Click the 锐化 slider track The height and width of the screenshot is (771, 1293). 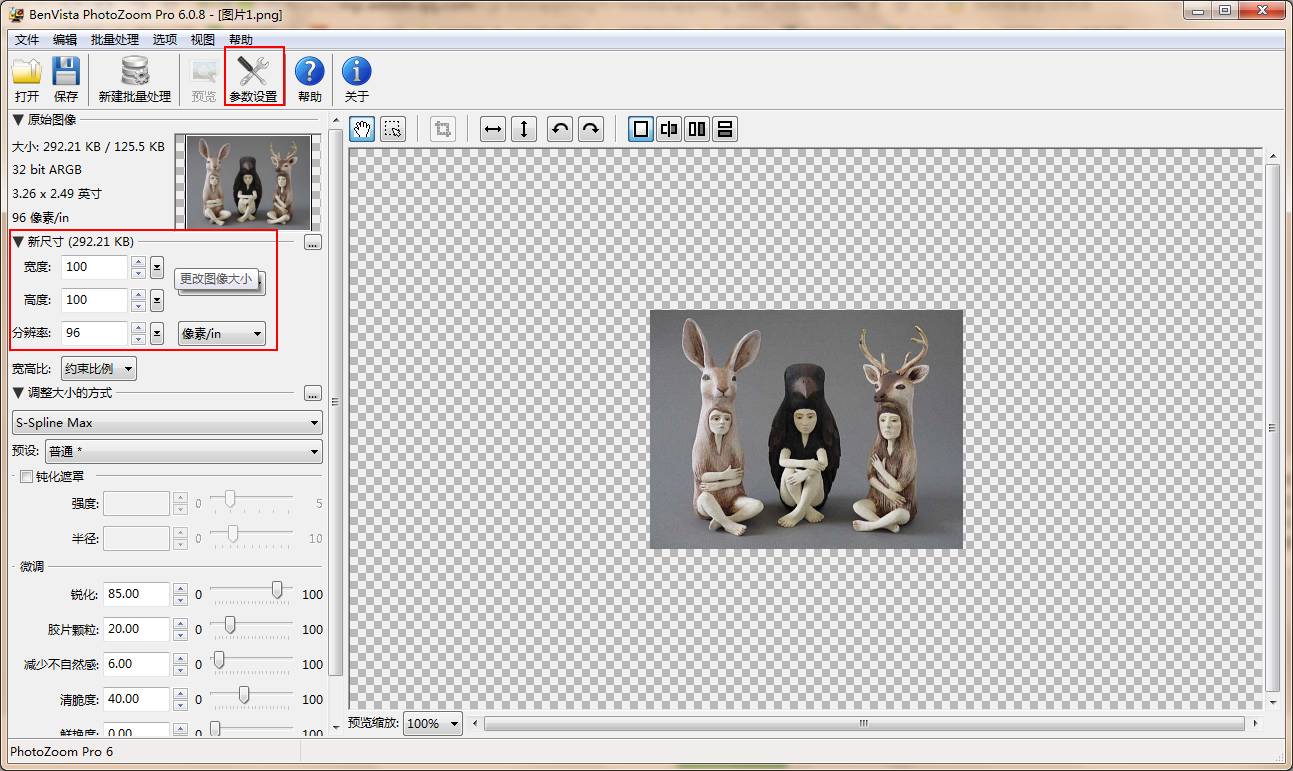251,593
